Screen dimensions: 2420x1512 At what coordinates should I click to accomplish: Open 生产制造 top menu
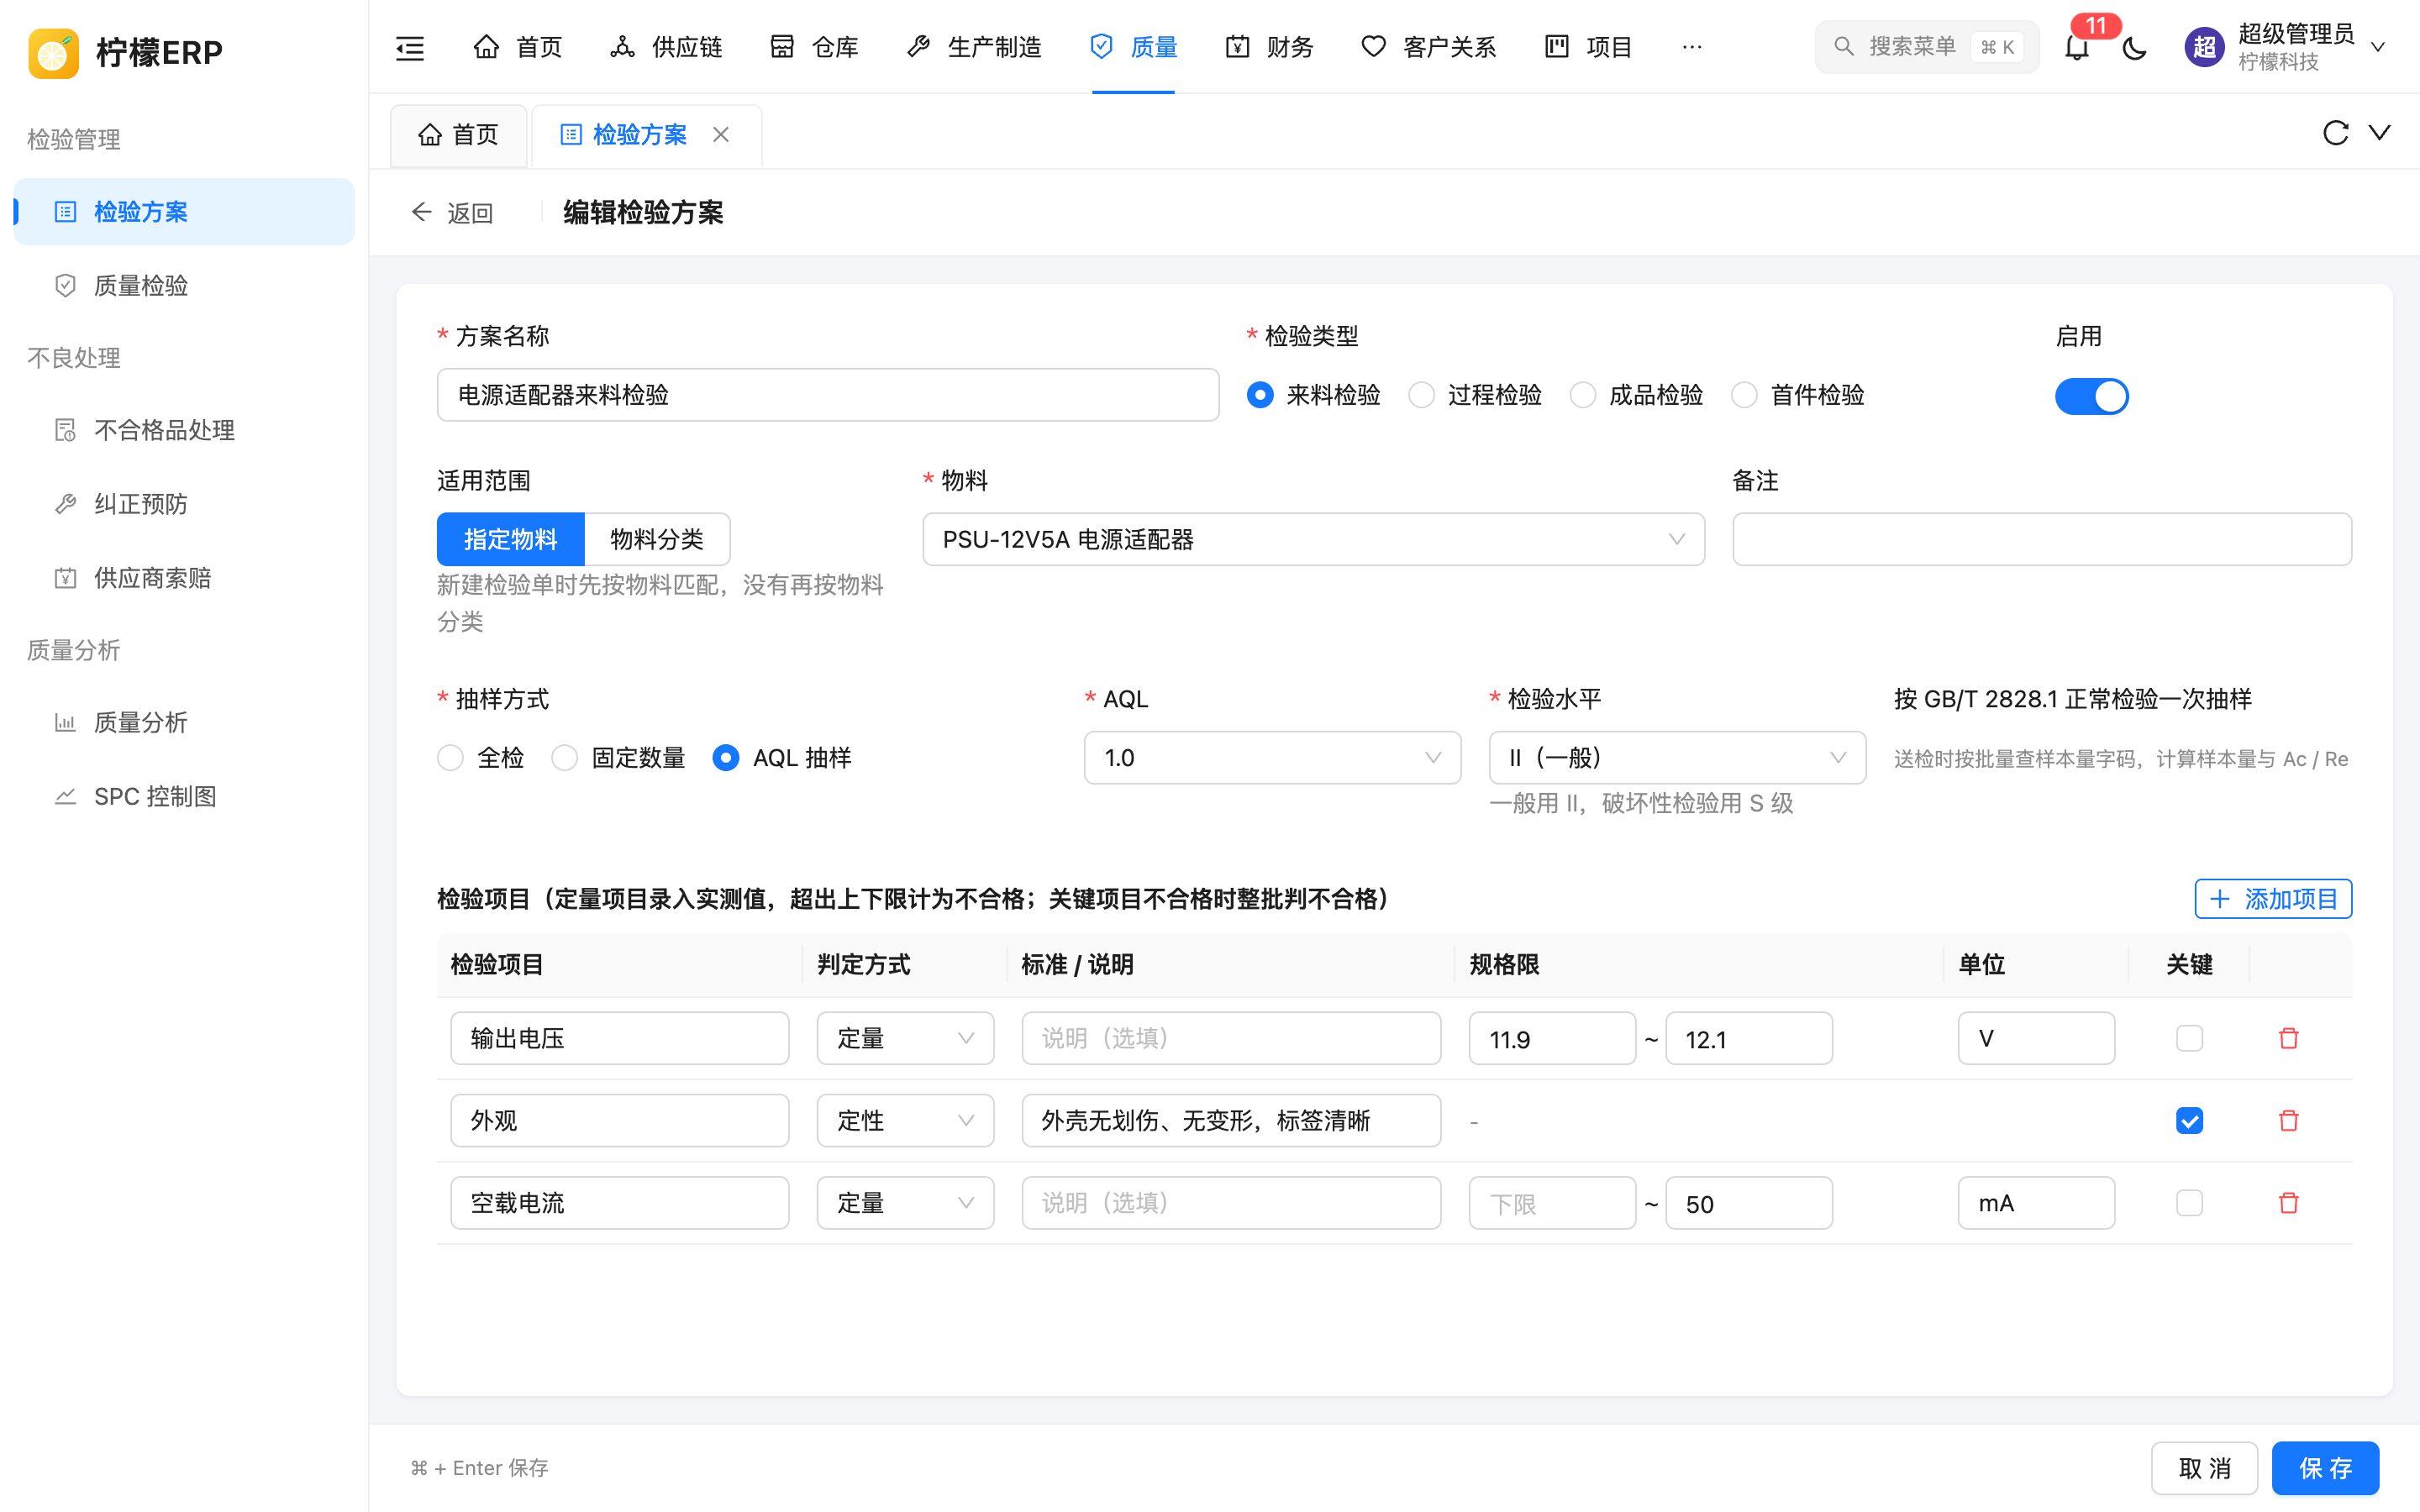pyautogui.click(x=974, y=47)
